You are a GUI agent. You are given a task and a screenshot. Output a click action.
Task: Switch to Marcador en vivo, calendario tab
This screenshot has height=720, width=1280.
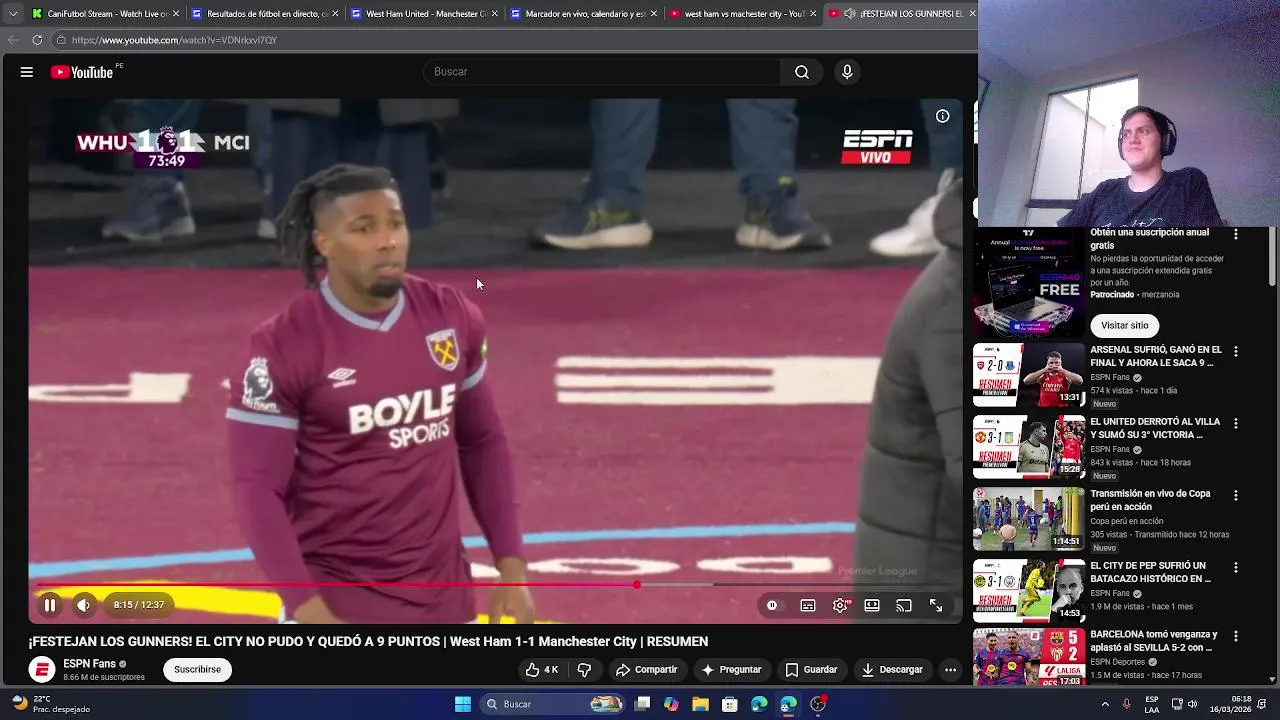pos(585,14)
